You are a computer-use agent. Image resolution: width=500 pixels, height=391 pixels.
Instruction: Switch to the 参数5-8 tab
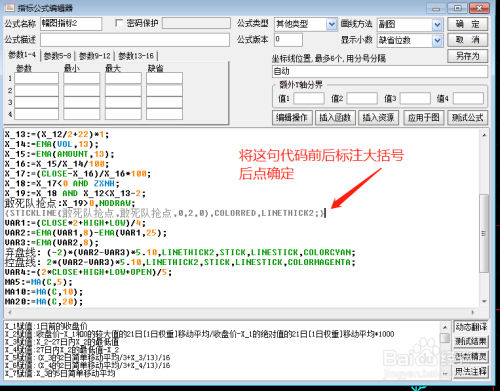57,56
